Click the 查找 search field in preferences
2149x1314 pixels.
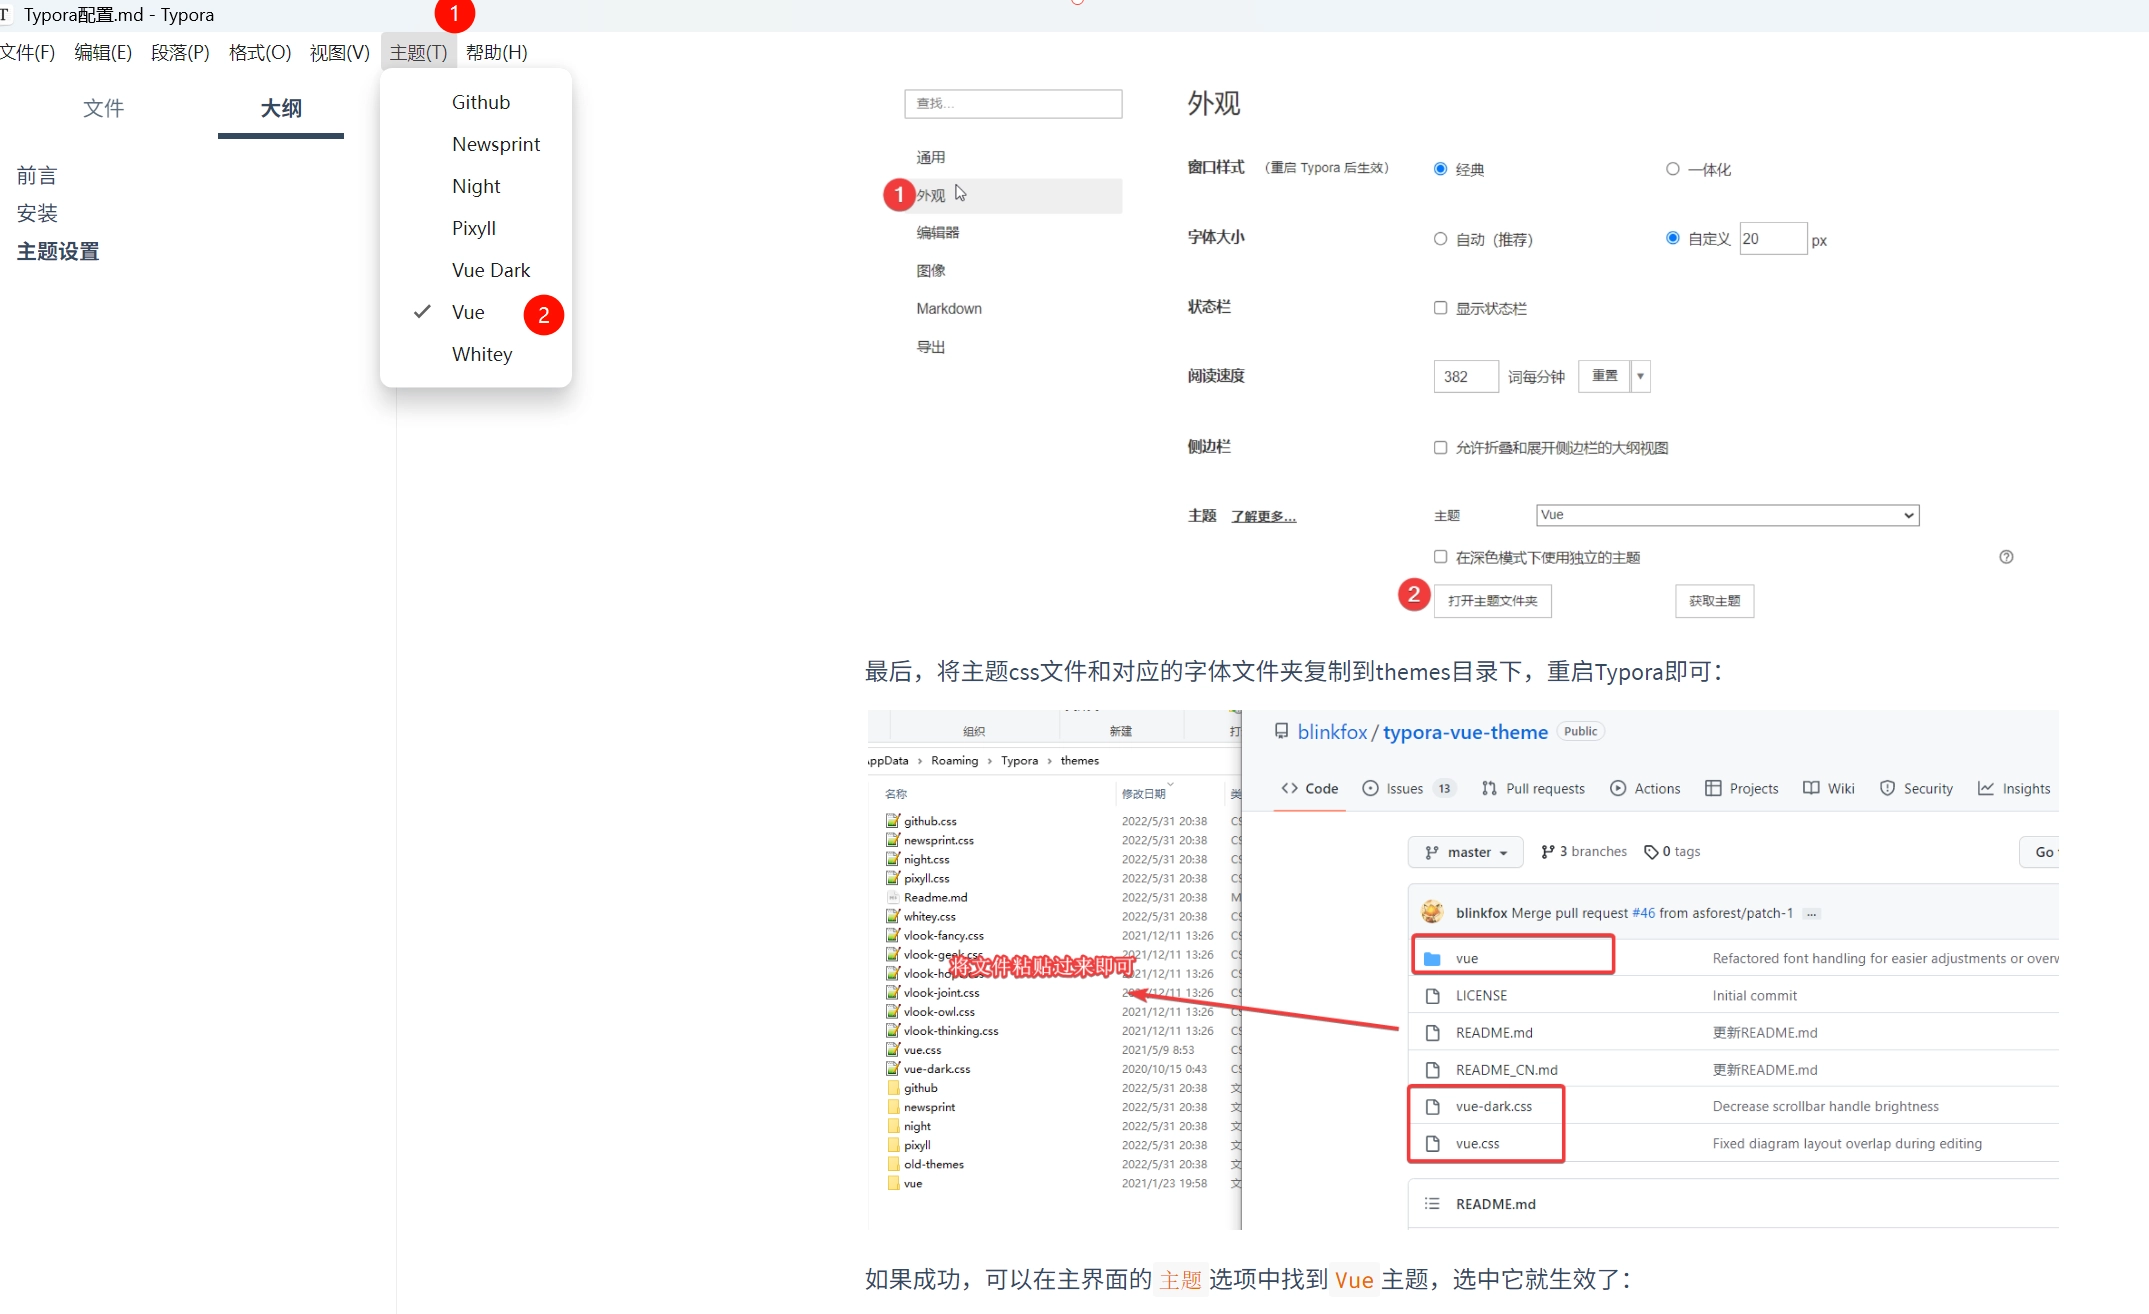1013,103
